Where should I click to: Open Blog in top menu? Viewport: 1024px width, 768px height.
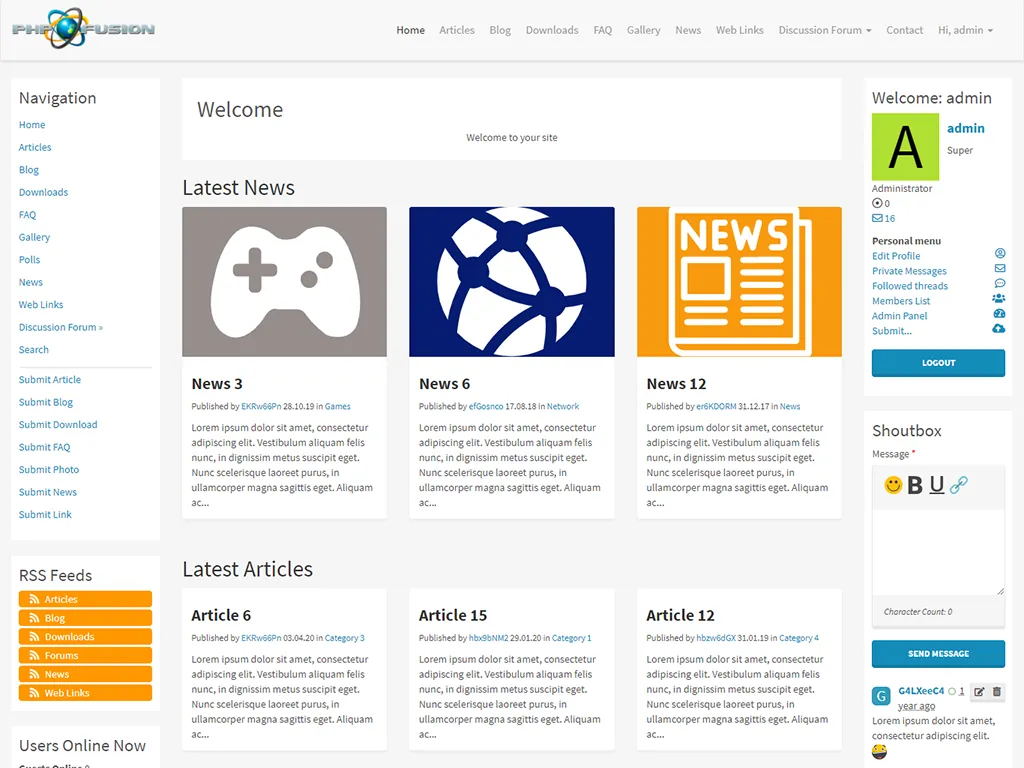click(x=500, y=30)
